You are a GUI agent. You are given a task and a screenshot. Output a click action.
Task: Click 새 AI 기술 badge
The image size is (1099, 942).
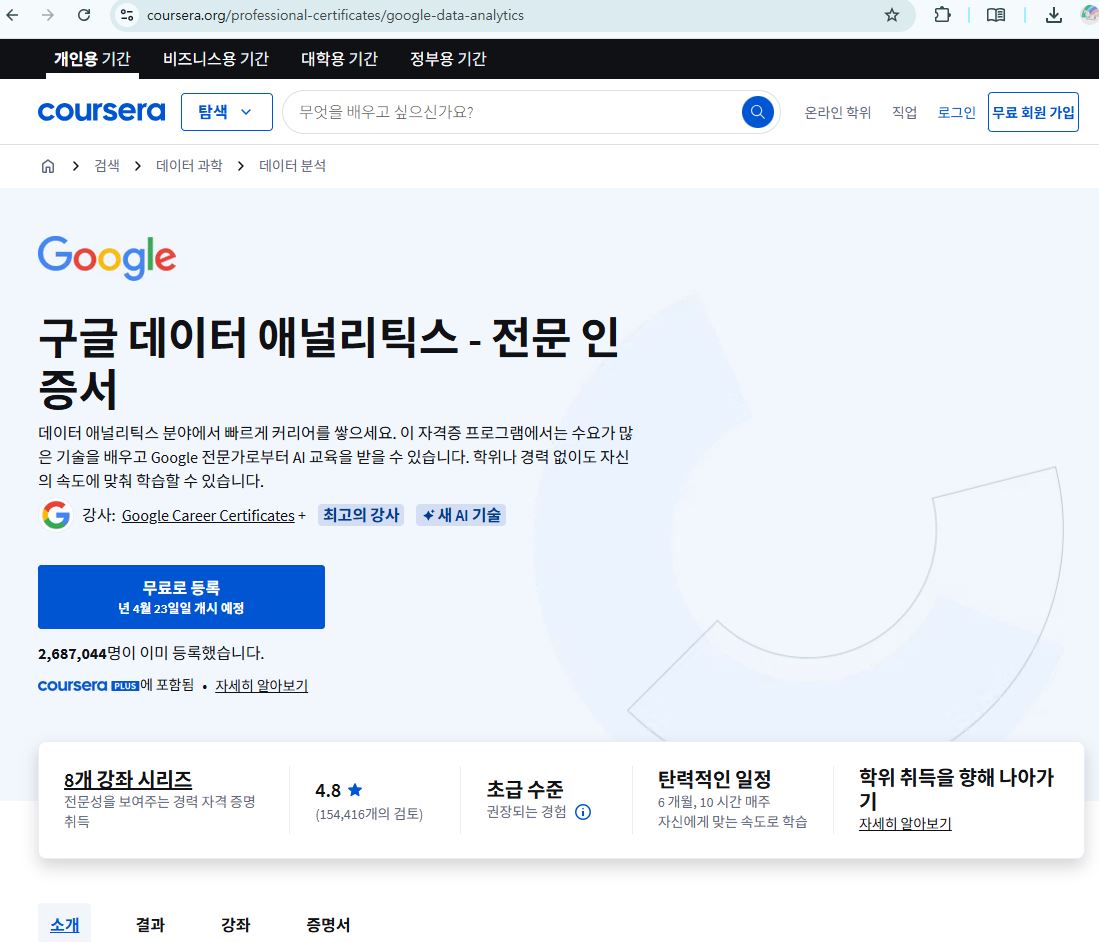tap(461, 515)
